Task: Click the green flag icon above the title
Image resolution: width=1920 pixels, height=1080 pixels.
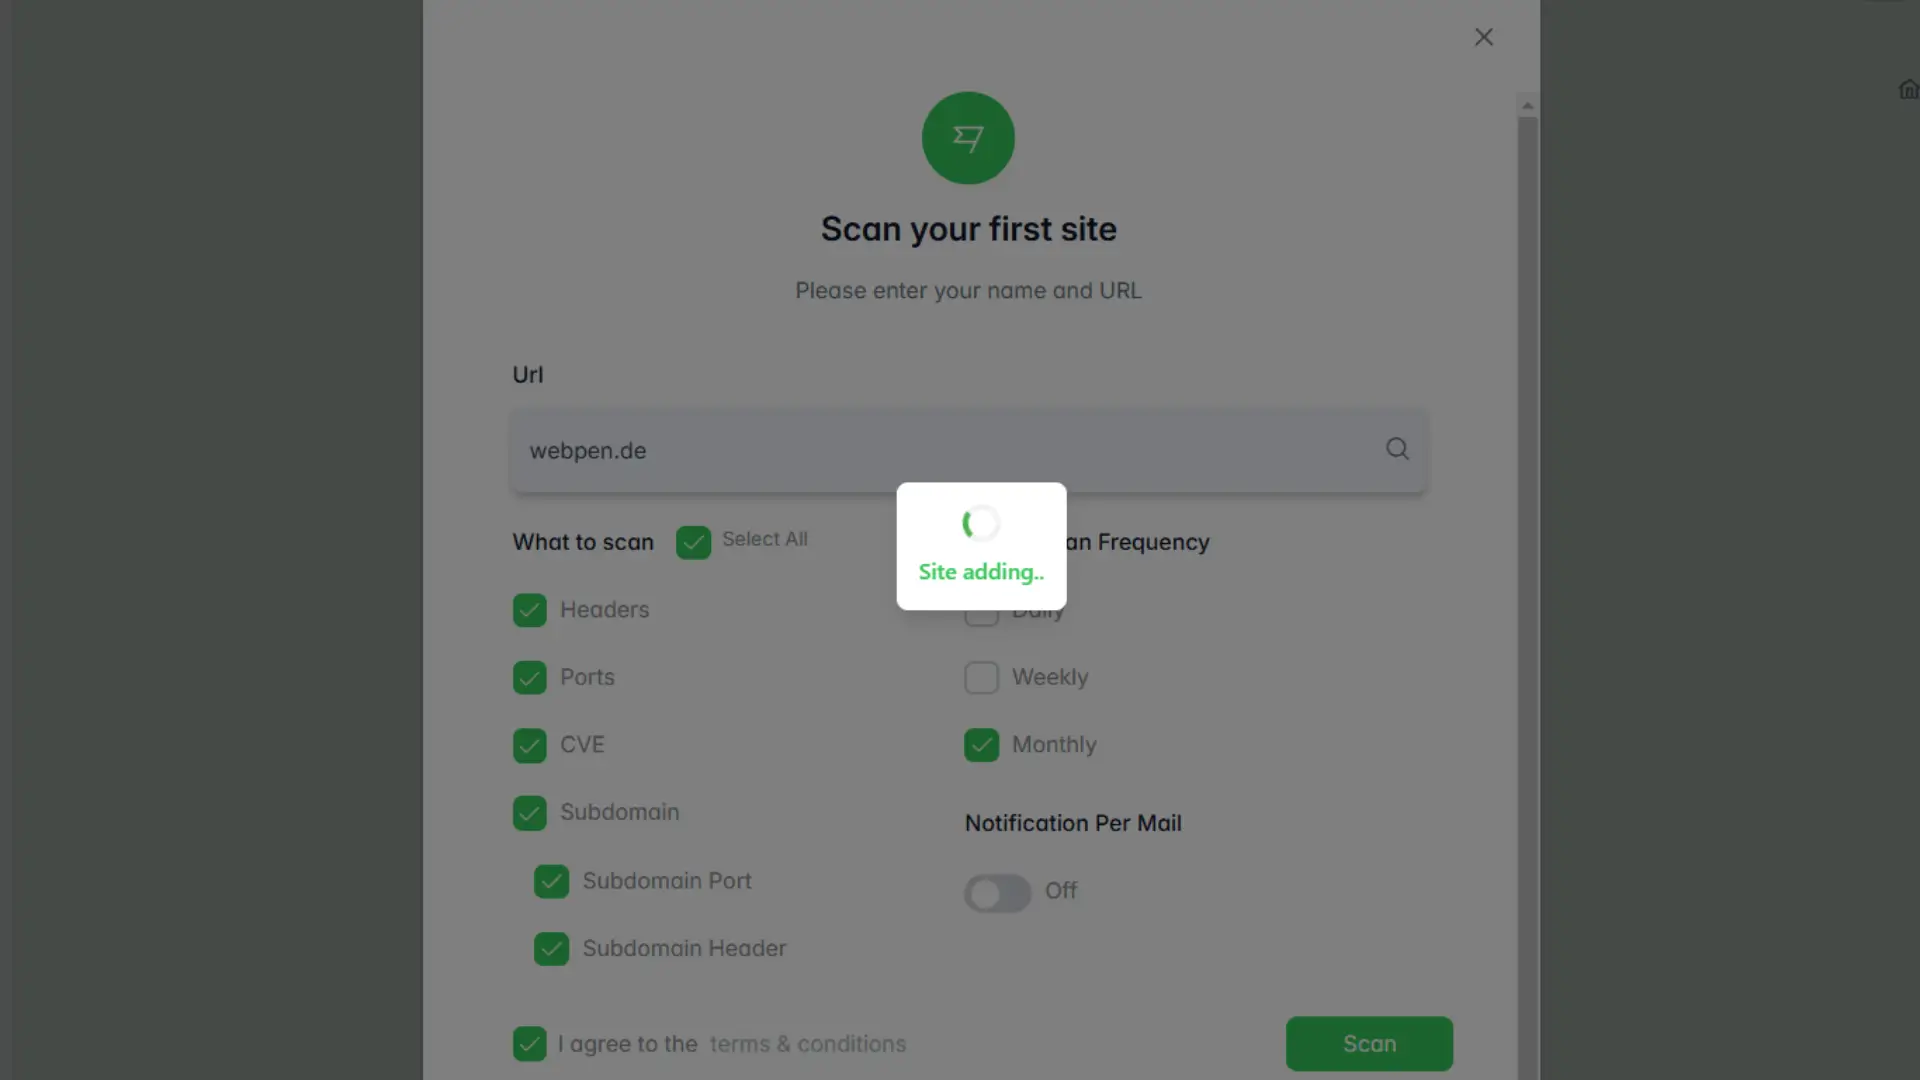Action: pyautogui.click(x=968, y=138)
